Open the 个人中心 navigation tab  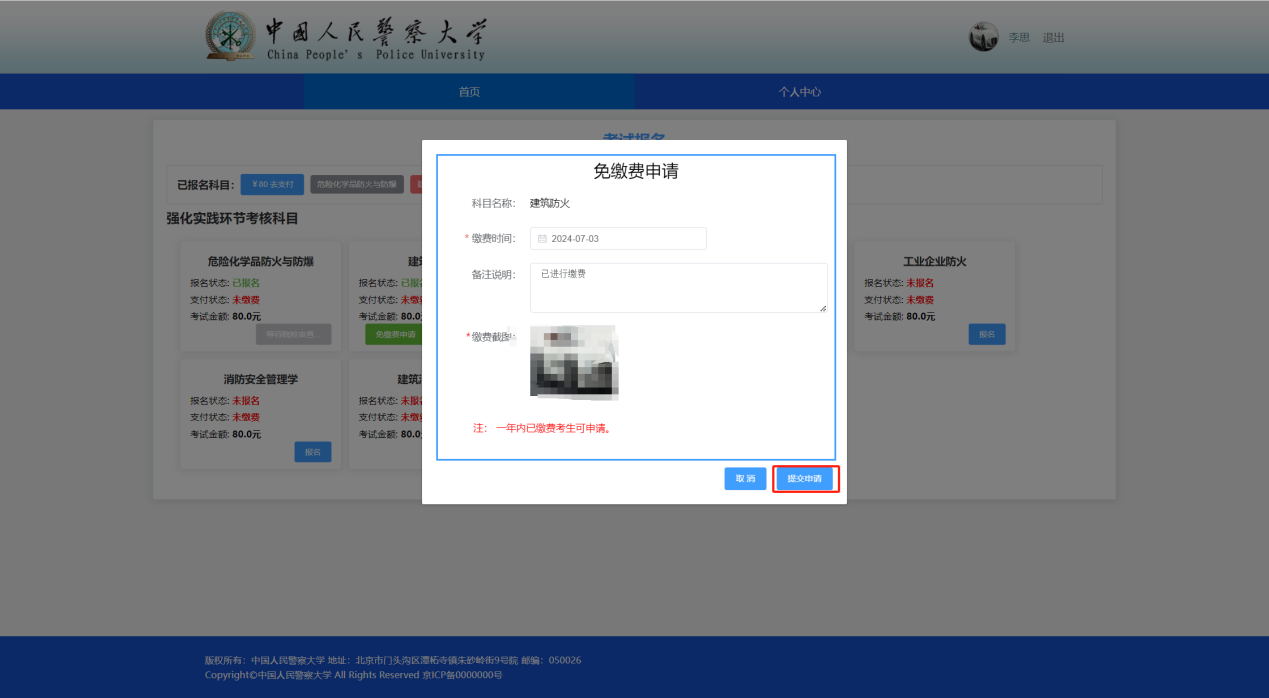[800, 92]
